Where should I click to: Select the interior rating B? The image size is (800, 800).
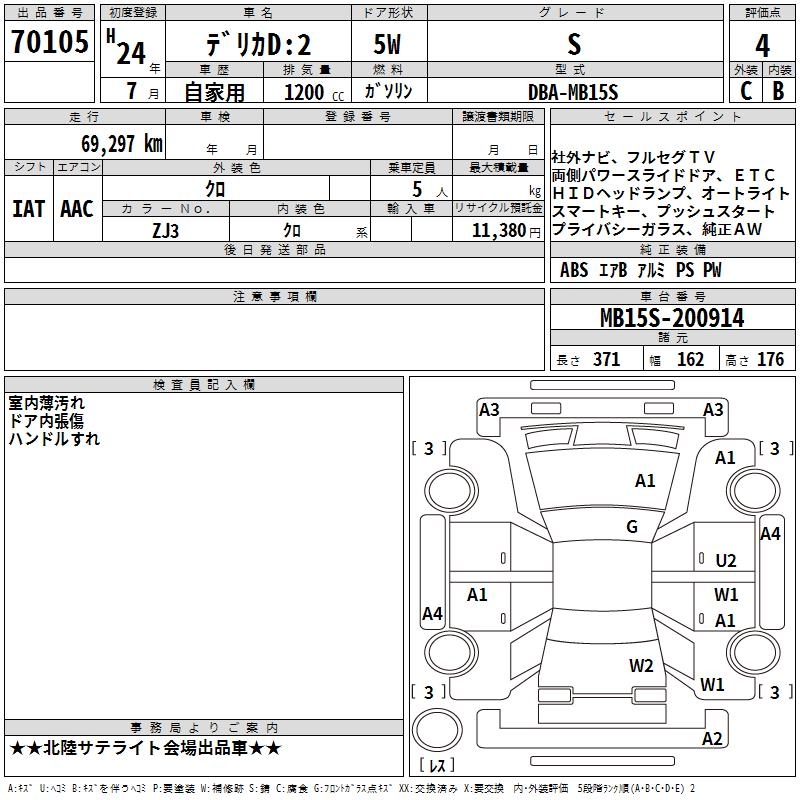pos(778,91)
